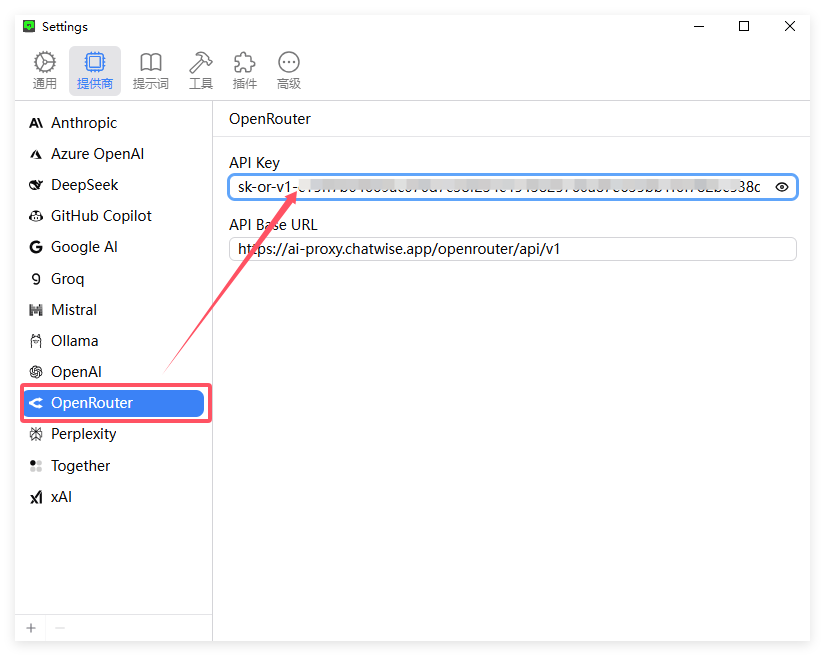
Task: Select Perplexity in the provider list
Action: click(83, 434)
